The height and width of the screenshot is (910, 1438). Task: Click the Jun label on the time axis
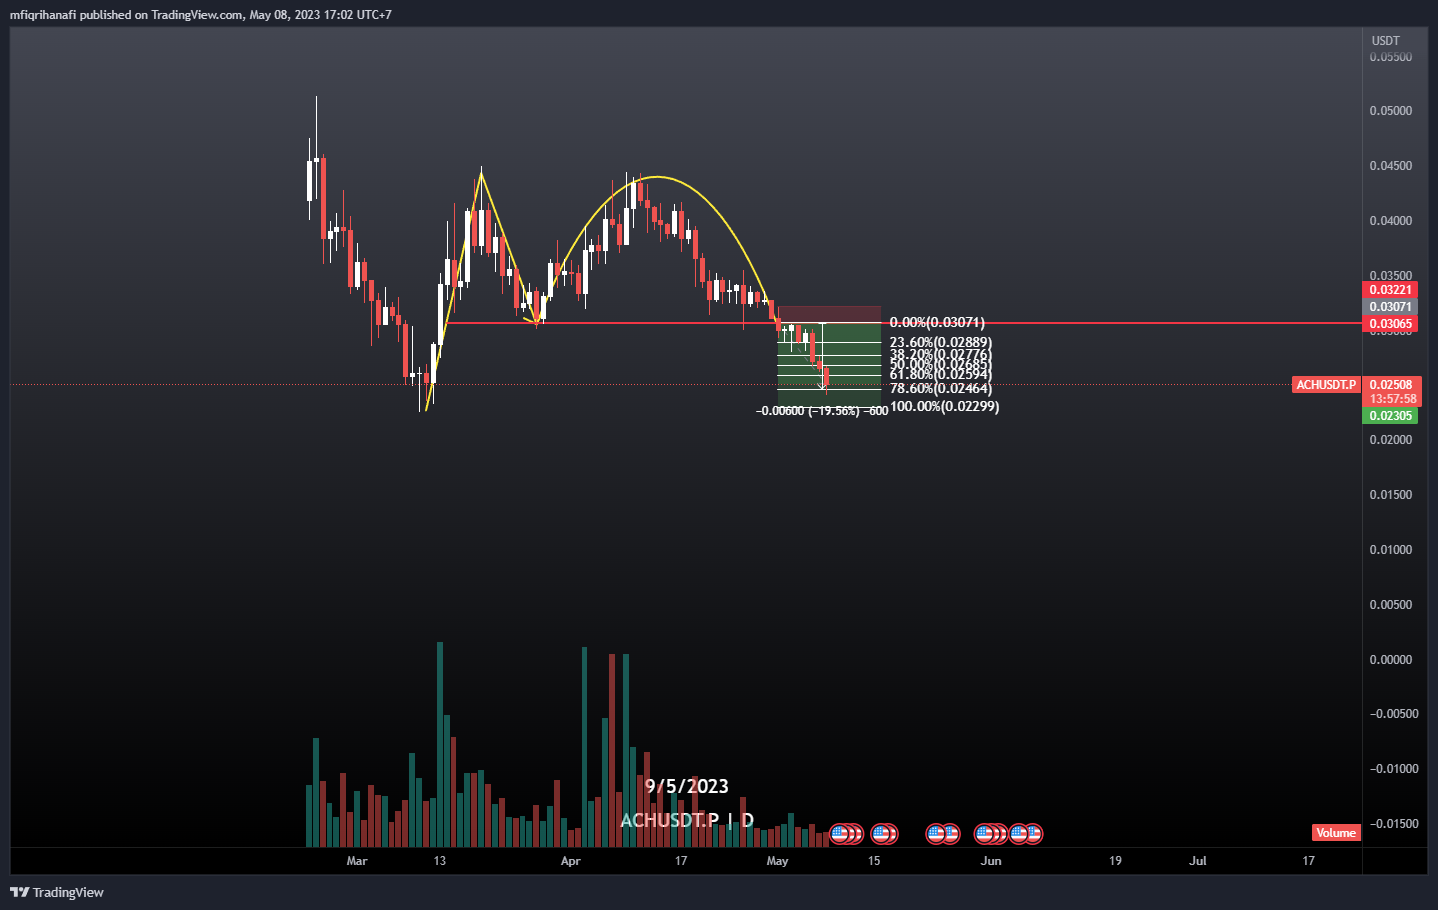click(991, 861)
